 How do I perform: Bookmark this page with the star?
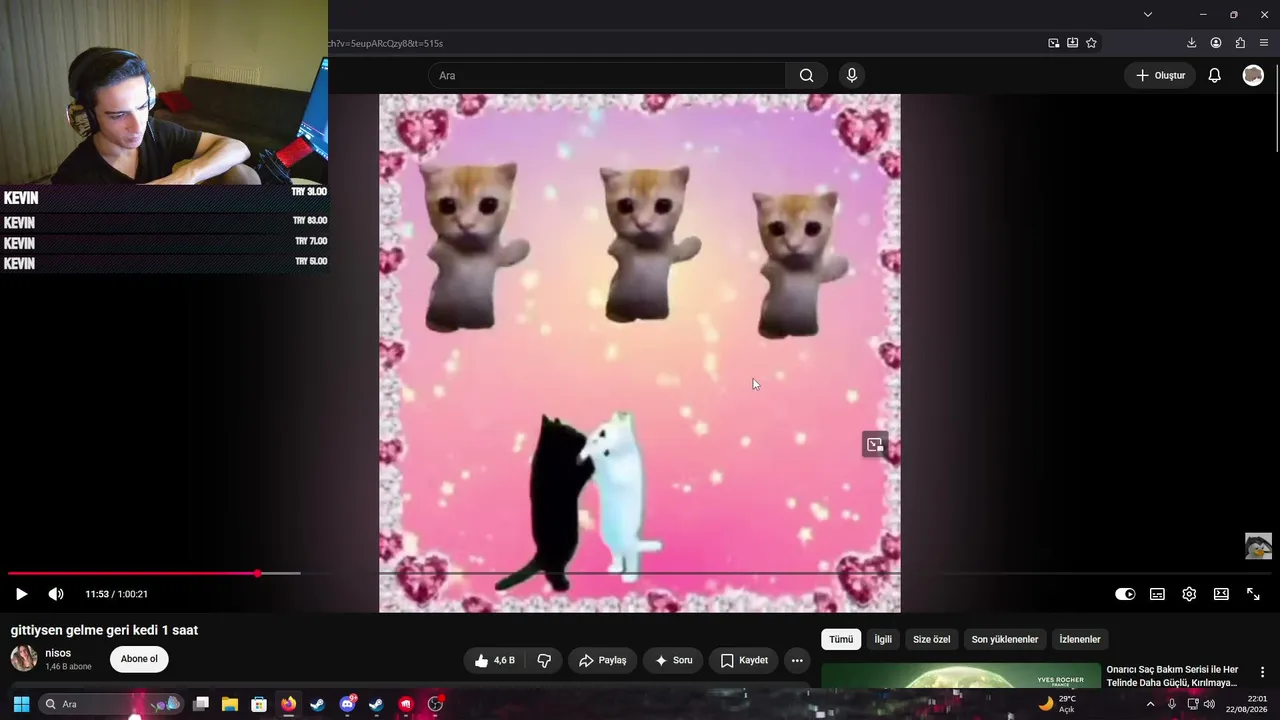click(x=1091, y=43)
